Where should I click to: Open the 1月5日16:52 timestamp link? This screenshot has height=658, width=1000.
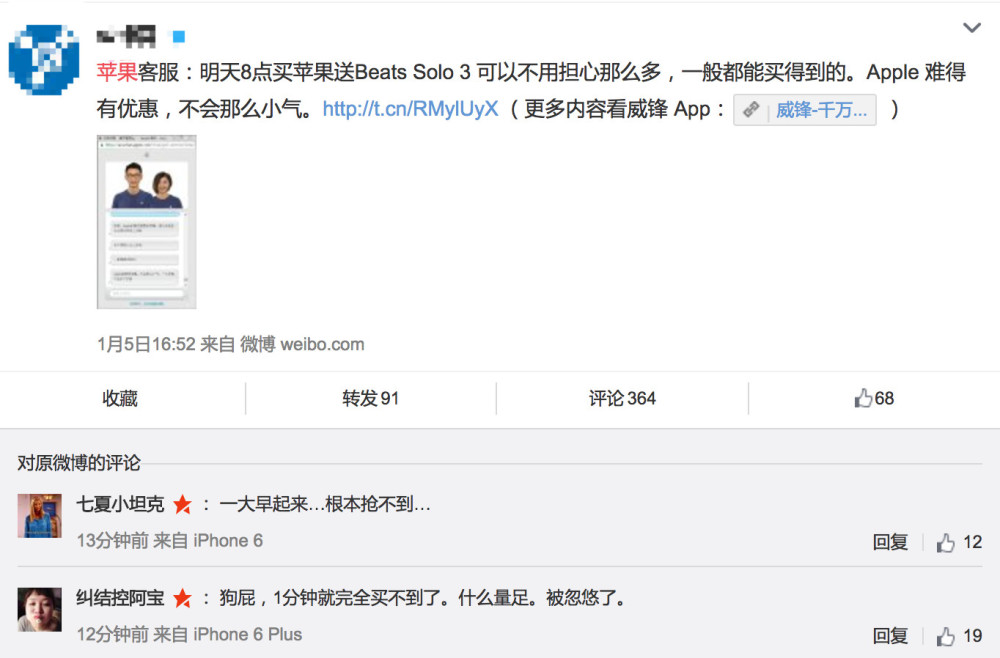coord(146,344)
